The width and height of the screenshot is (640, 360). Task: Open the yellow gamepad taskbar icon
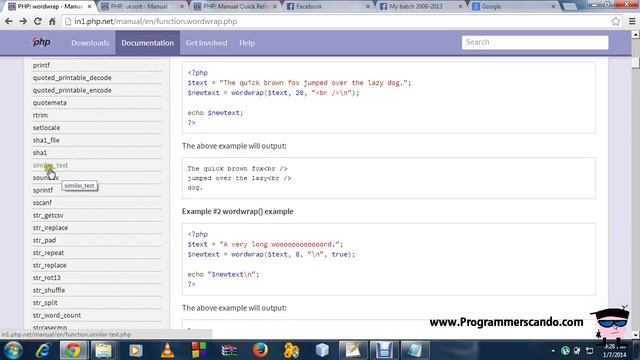click(291, 350)
